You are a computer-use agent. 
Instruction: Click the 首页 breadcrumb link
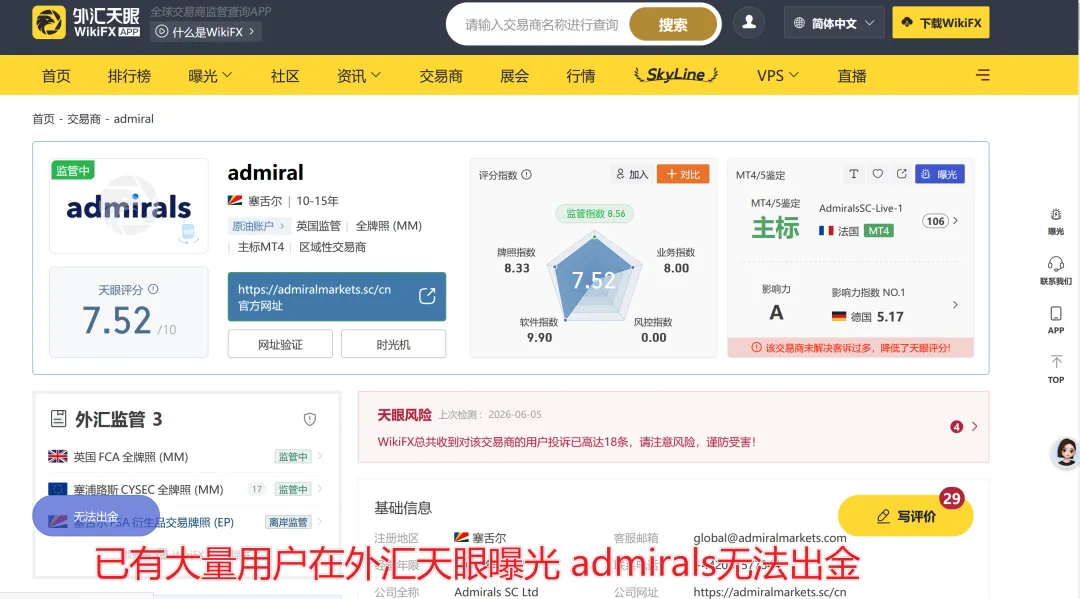point(43,119)
